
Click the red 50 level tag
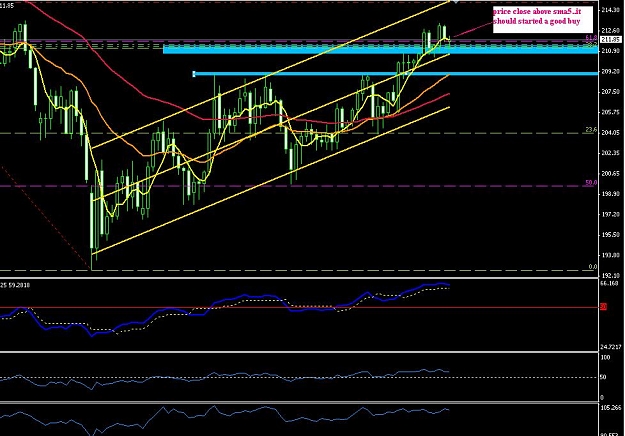(x=603, y=306)
